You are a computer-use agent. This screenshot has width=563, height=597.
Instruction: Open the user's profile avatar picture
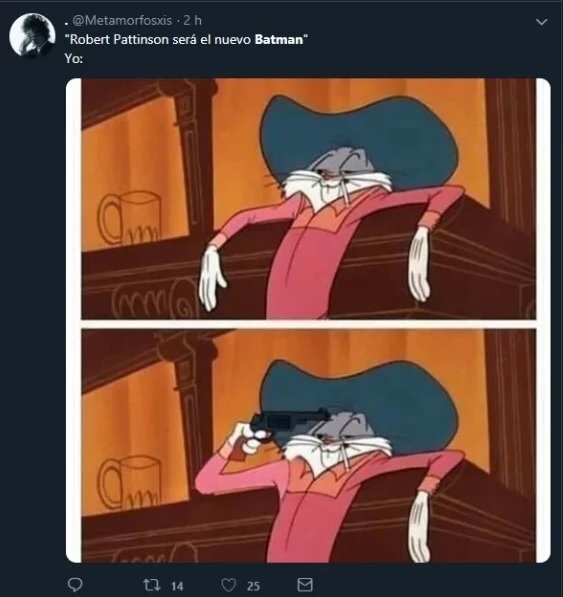(32, 35)
